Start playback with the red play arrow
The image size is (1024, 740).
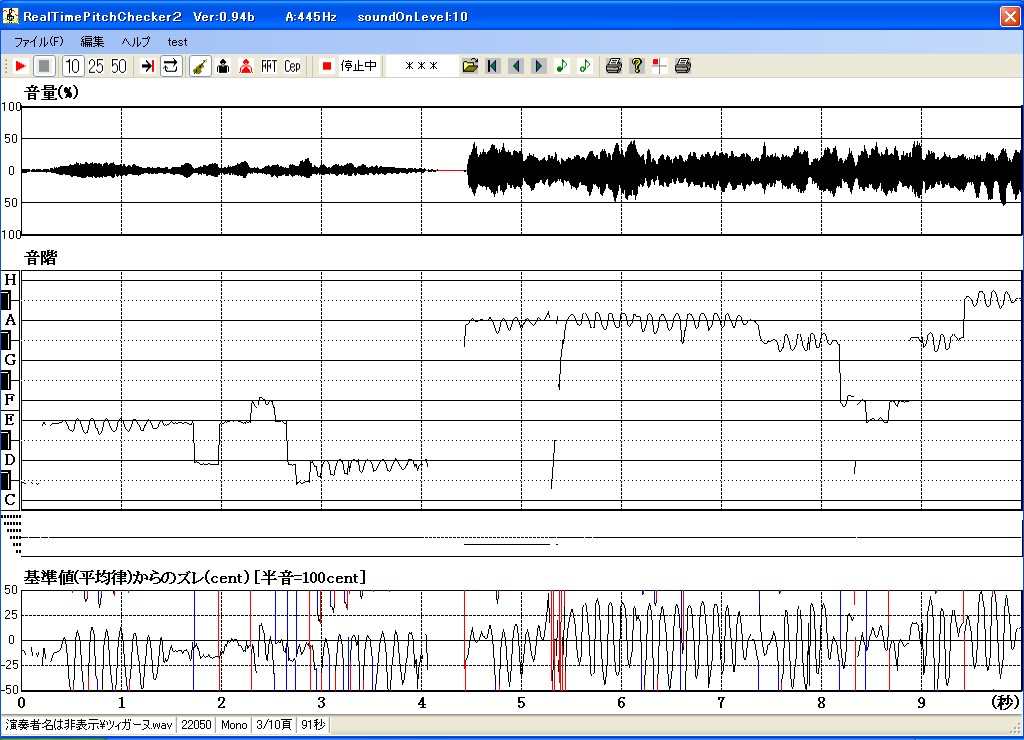[20, 66]
